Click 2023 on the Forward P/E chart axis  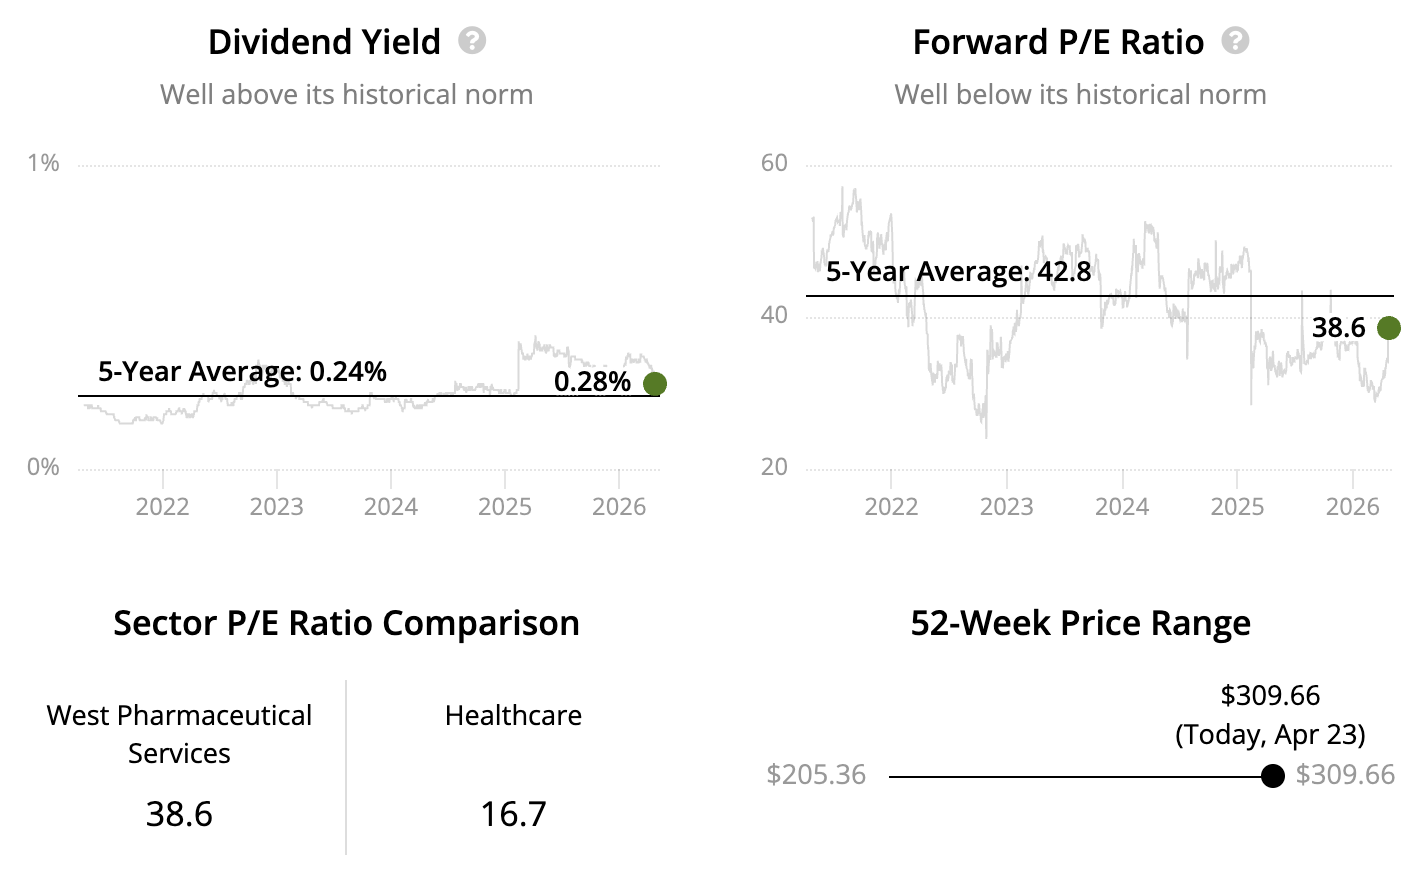pos(1006,507)
